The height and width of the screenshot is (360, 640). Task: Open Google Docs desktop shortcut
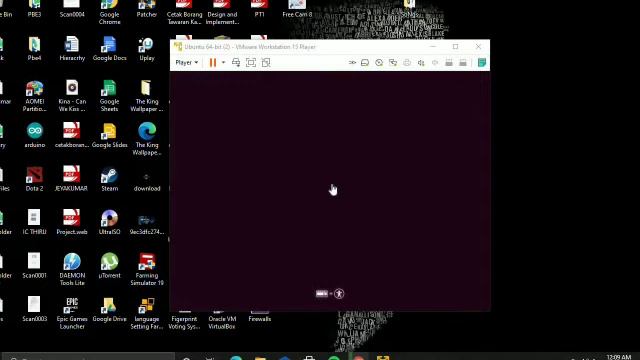[109, 49]
